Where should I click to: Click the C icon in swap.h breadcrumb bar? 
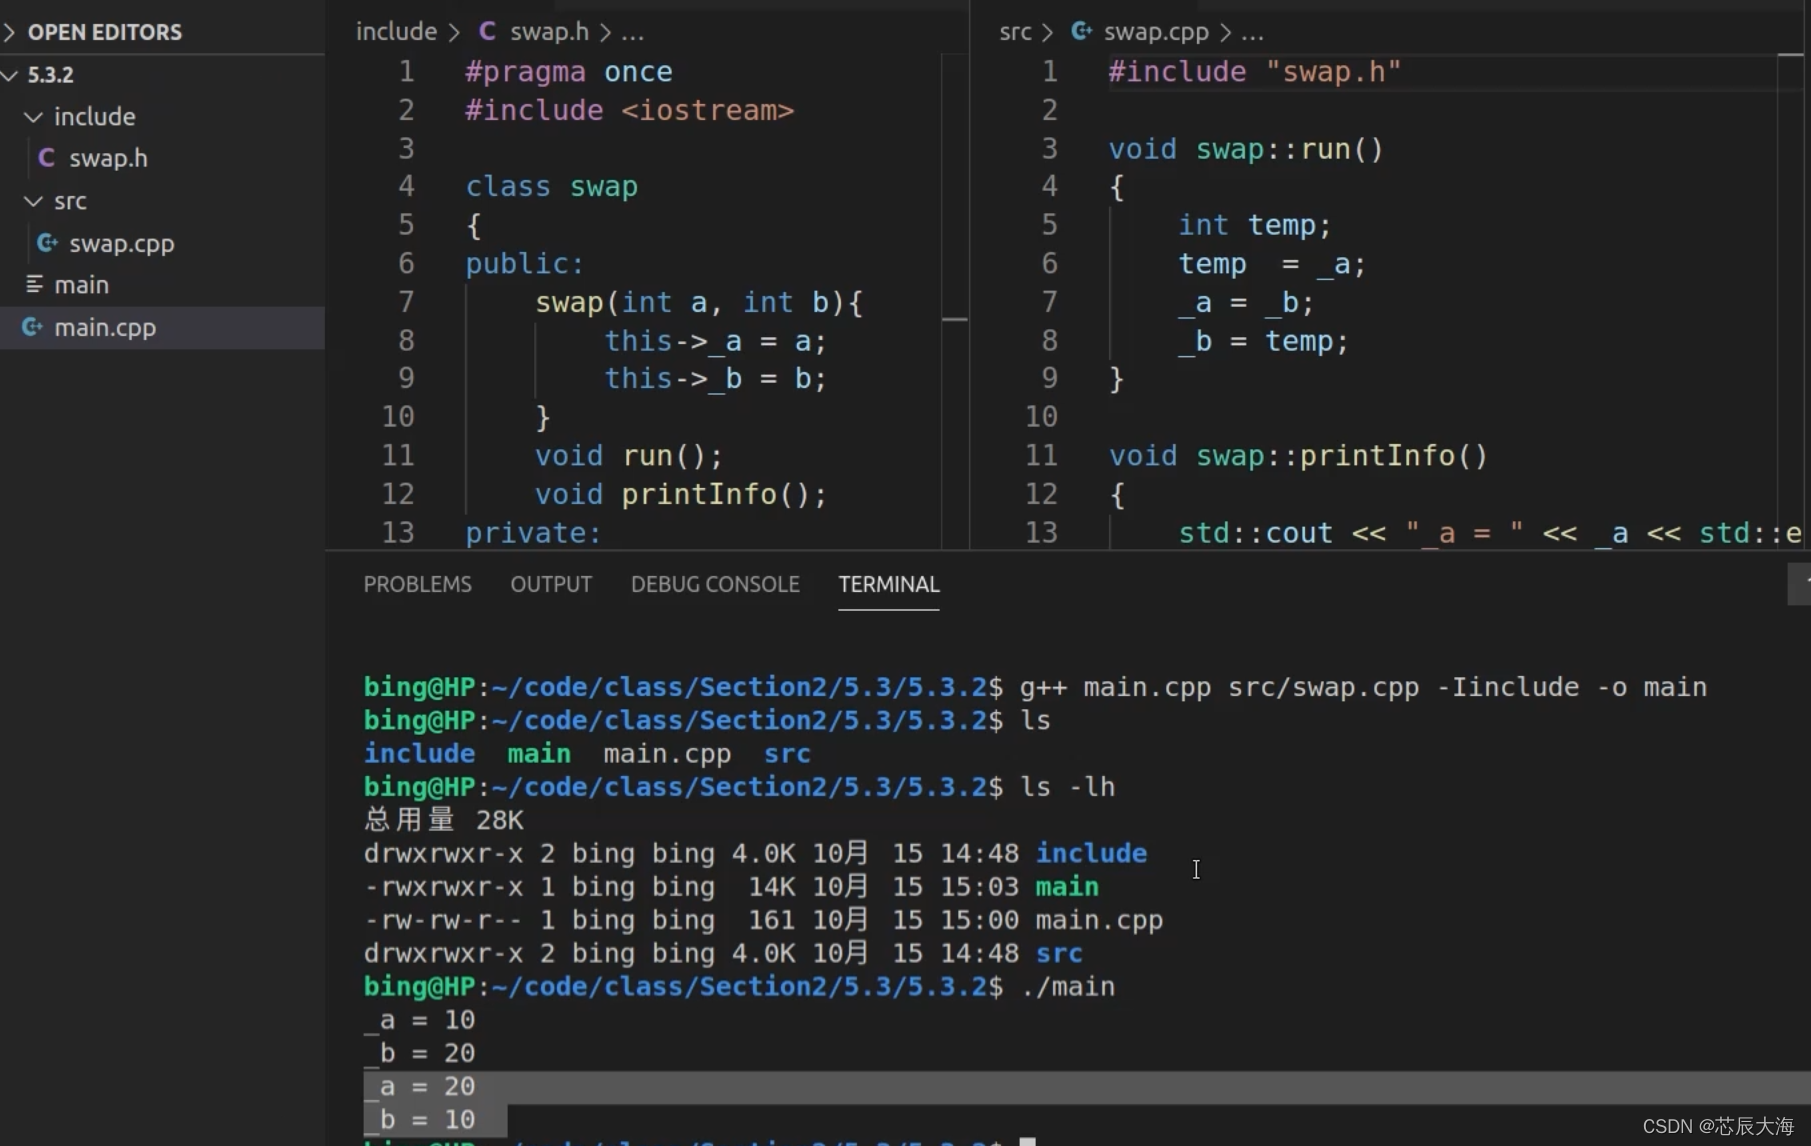point(486,31)
